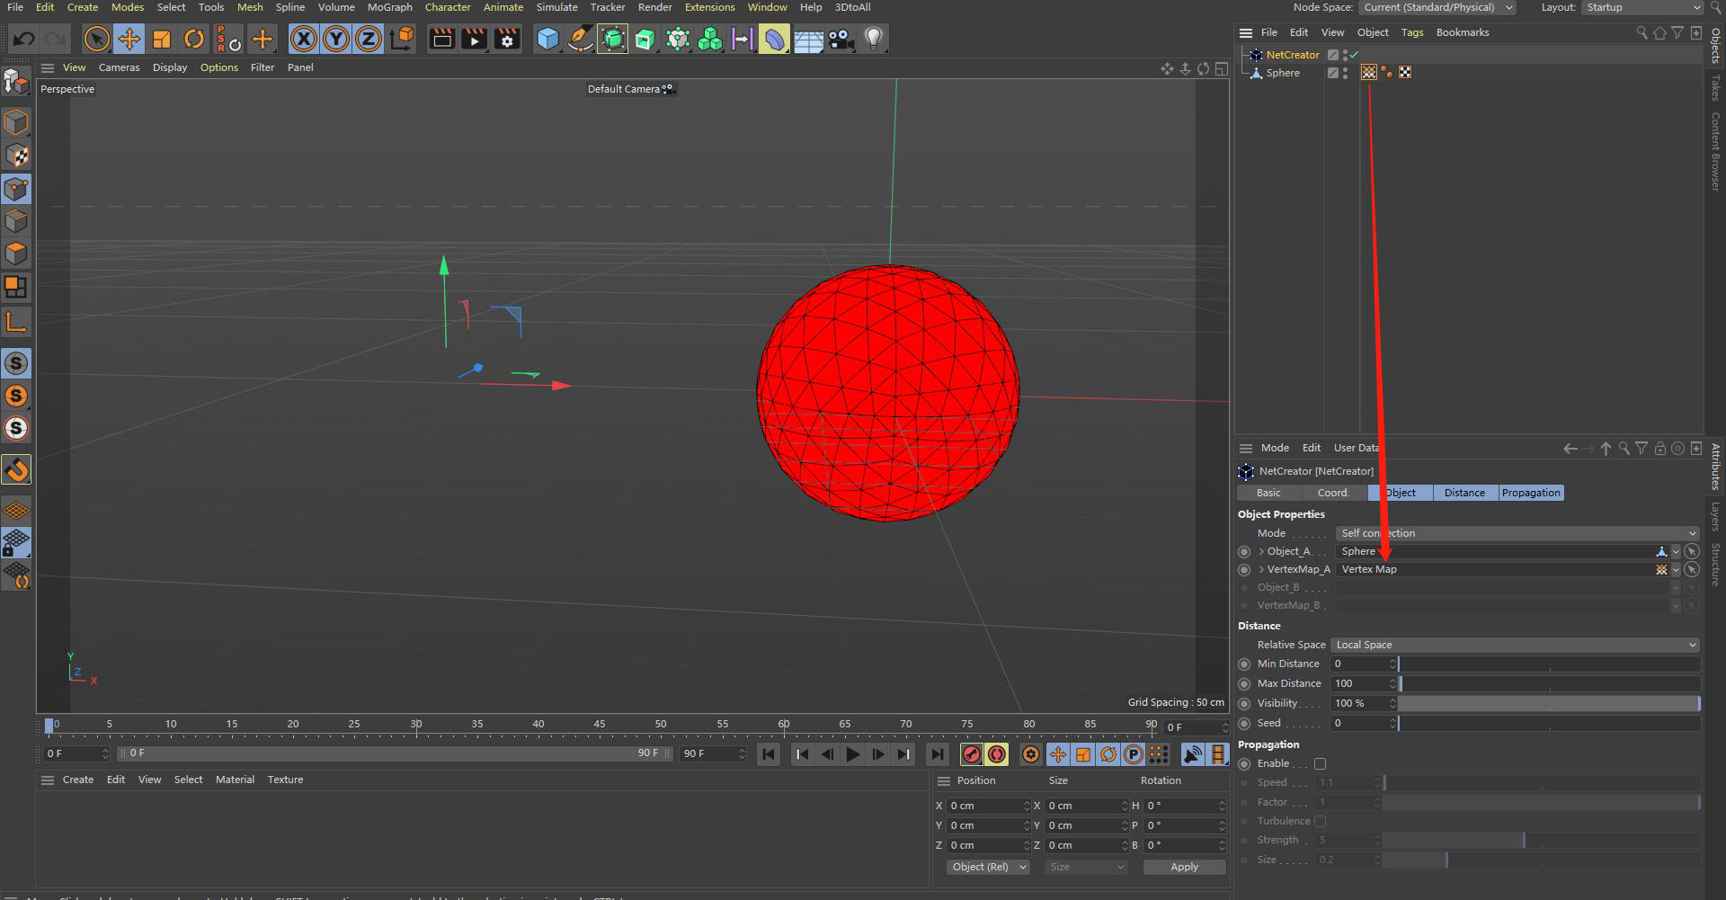Open the MoGraph menu
This screenshot has height=900, width=1726.
tap(389, 7)
